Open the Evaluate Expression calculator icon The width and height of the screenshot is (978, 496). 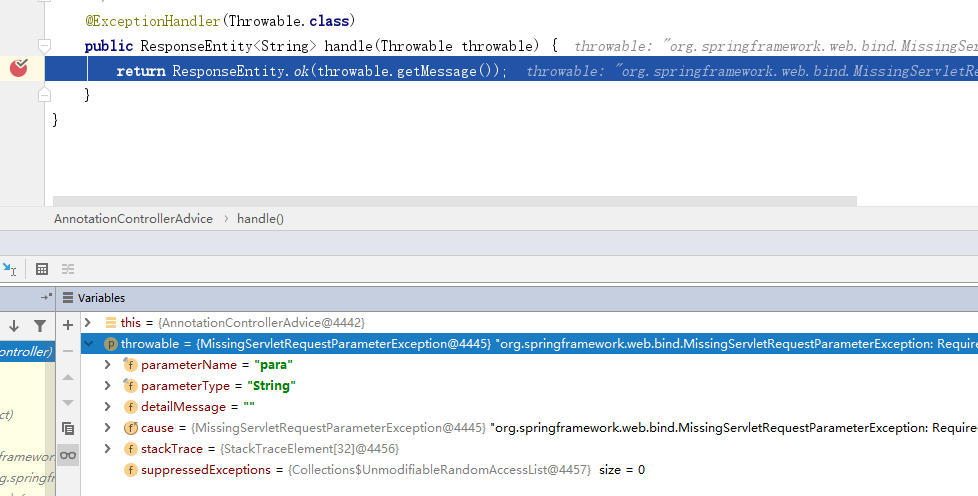(x=42, y=269)
